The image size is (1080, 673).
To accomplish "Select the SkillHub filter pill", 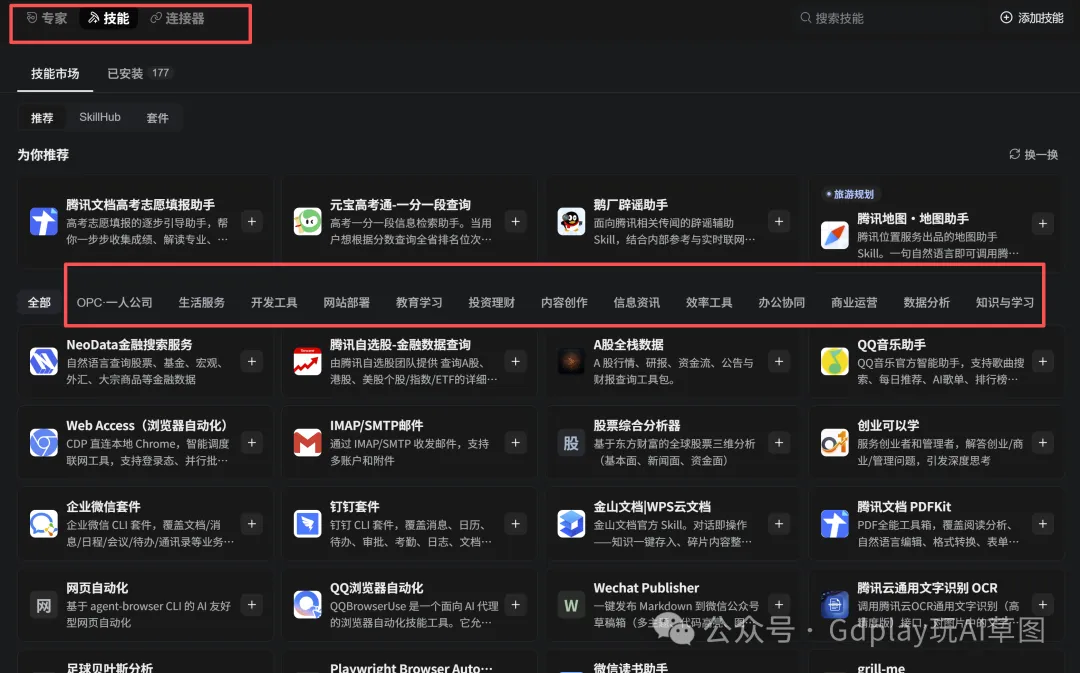I will point(100,117).
